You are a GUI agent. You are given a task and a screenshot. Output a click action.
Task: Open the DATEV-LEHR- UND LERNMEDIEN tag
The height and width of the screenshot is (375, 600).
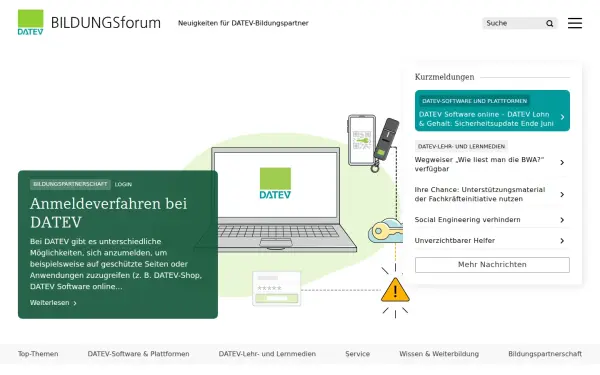pos(461,146)
